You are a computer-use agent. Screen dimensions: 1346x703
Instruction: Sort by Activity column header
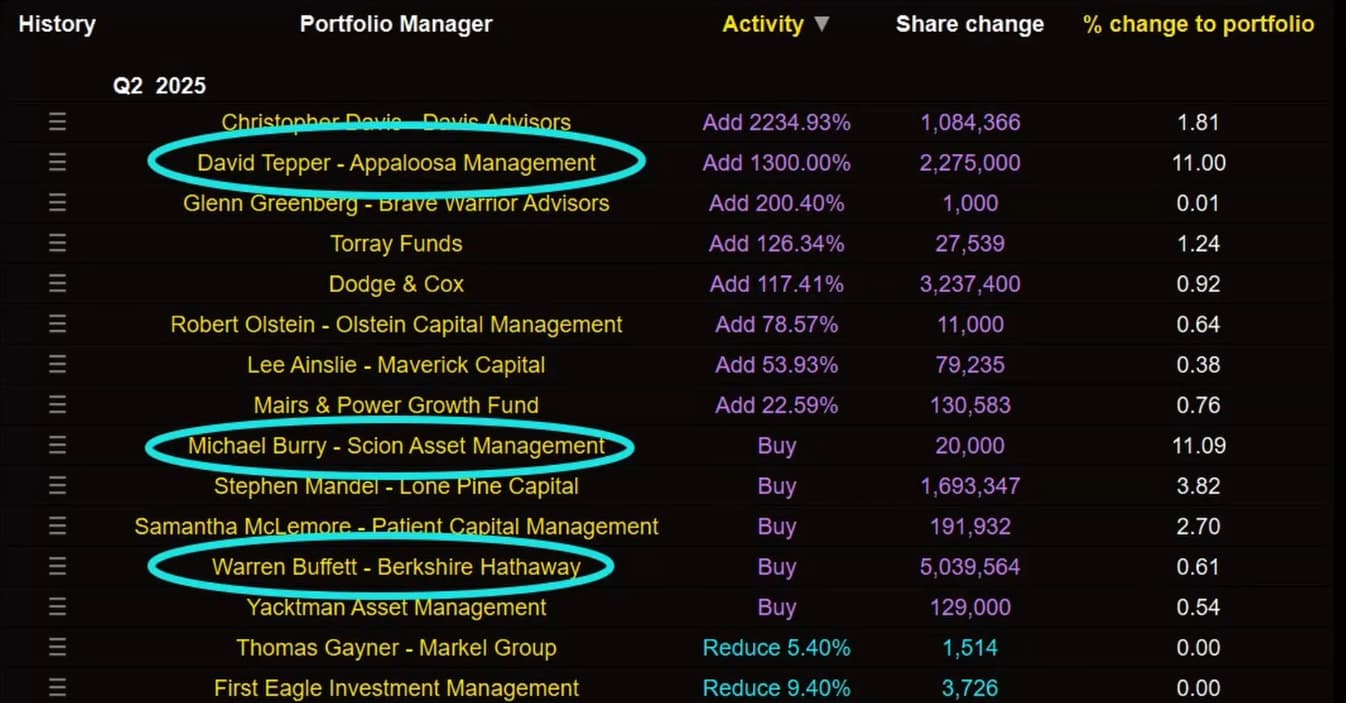click(763, 24)
